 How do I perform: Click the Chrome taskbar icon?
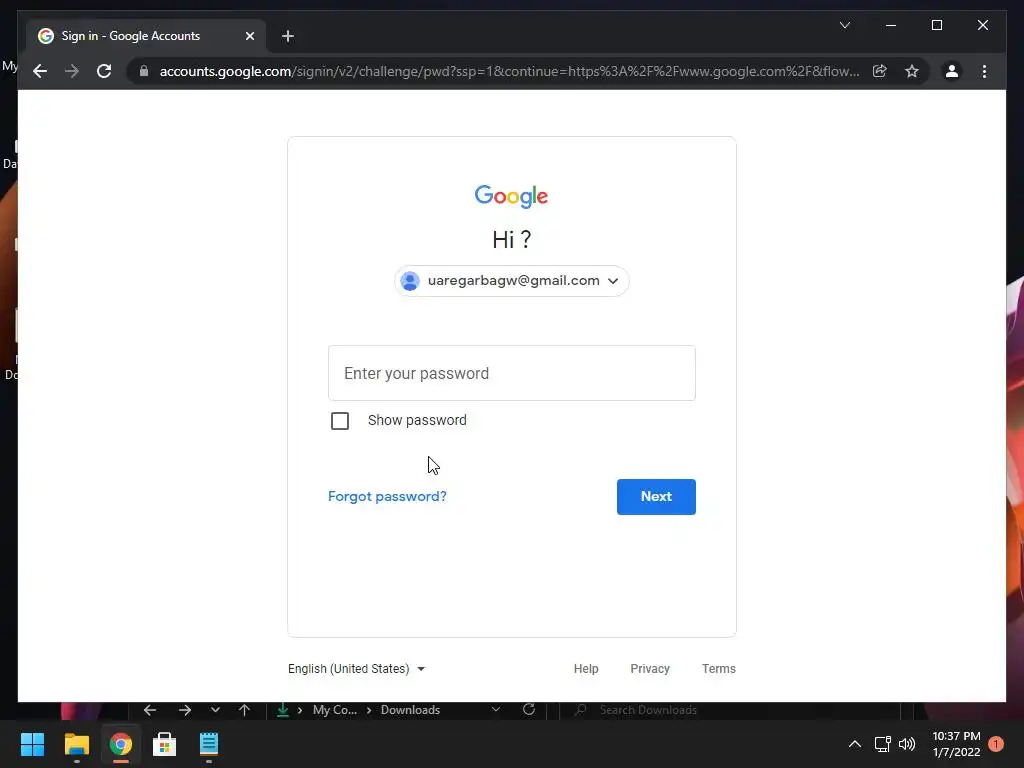coord(121,744)
